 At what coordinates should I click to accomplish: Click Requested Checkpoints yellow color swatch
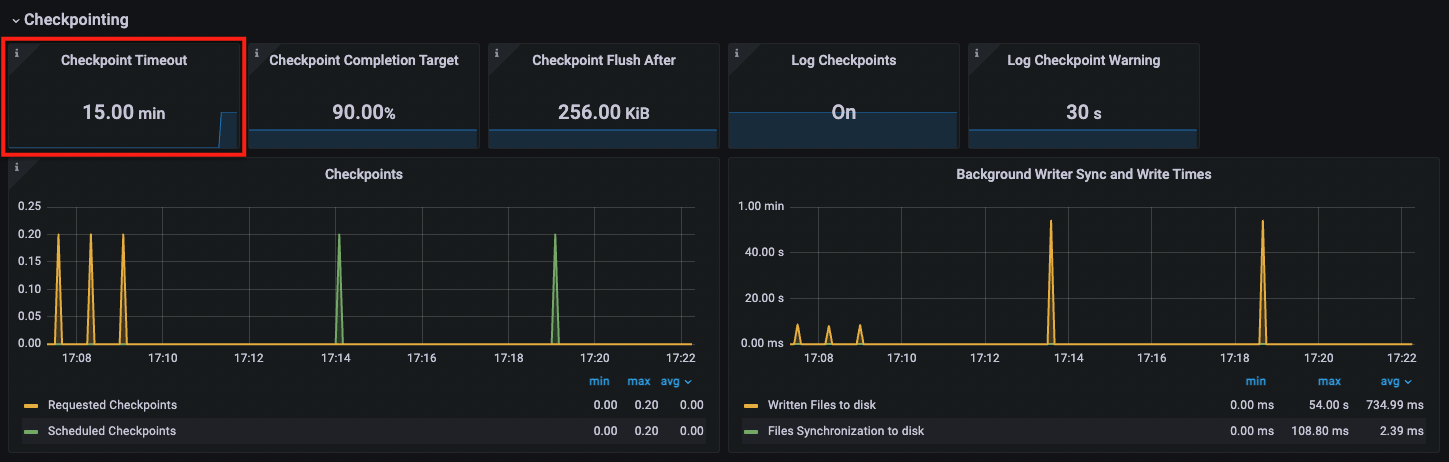tap(31, 405)
